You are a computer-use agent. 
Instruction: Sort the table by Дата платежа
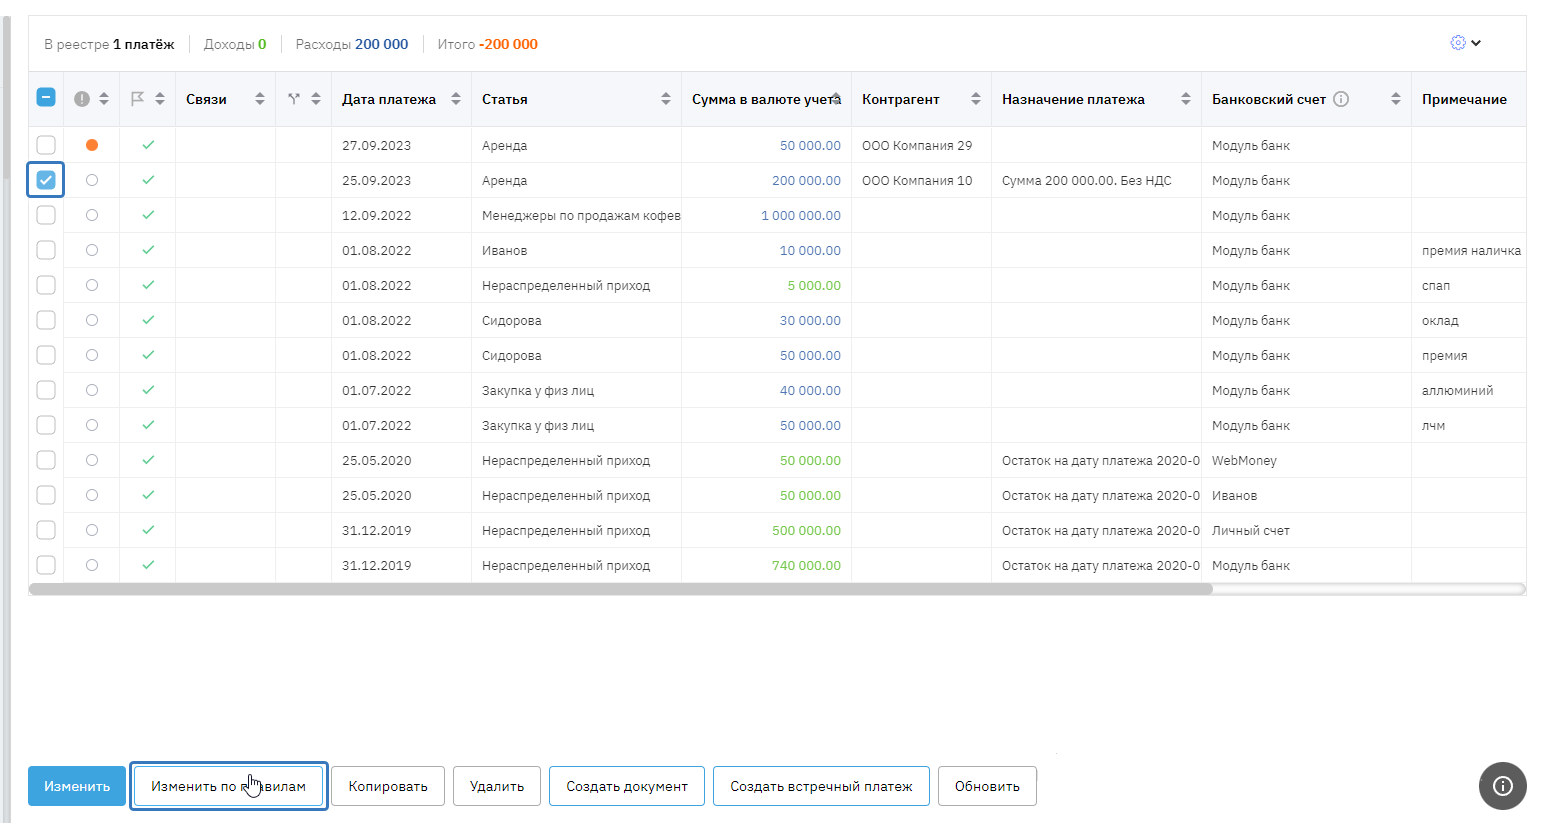pos(456,99)
